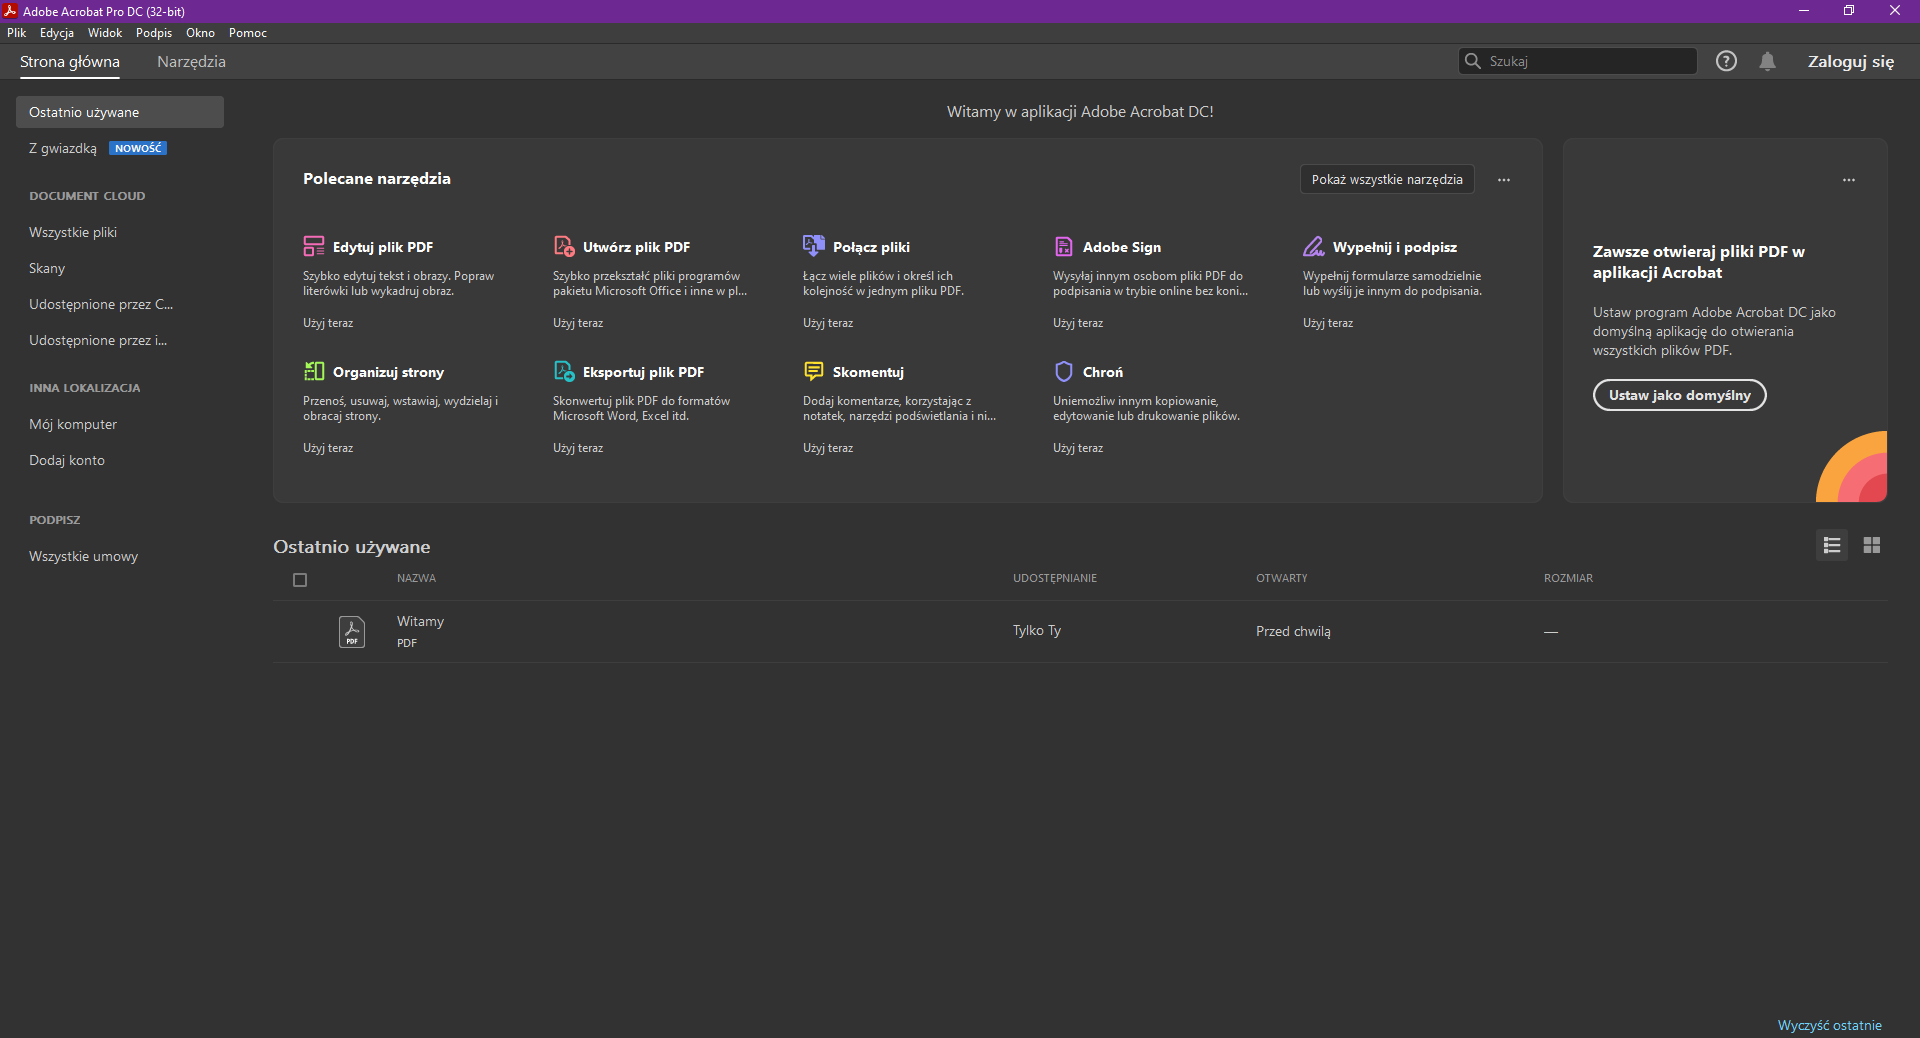Click the PDF file icon for Witamy
This screenshot has height=1038, width=1920.
[352, 631]
